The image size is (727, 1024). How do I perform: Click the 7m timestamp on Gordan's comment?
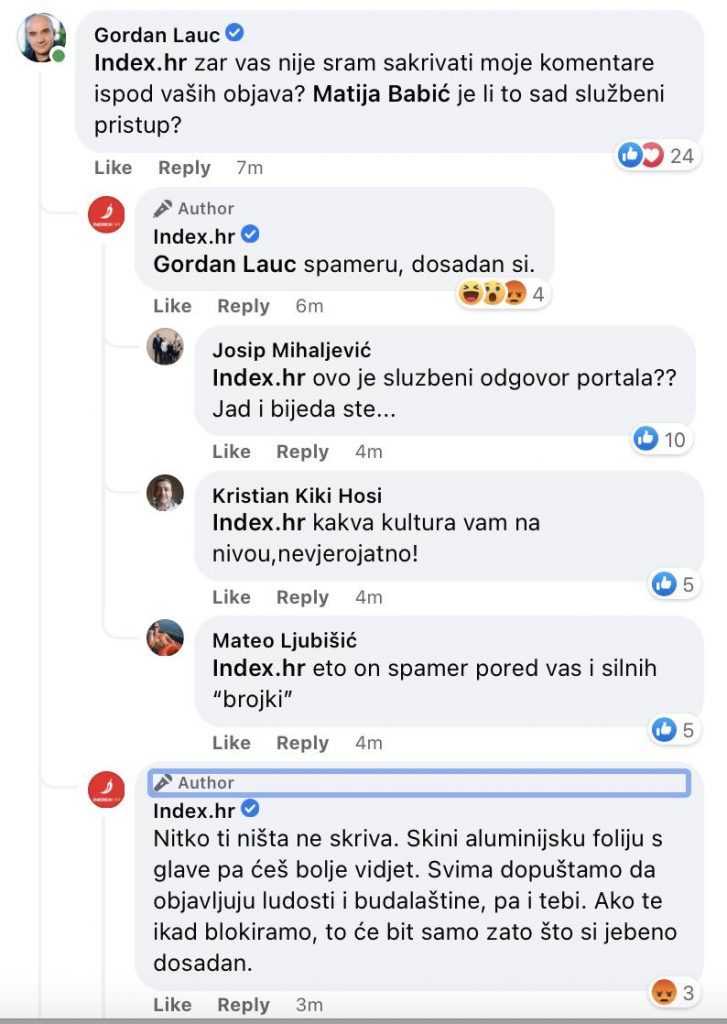(249, 168)
